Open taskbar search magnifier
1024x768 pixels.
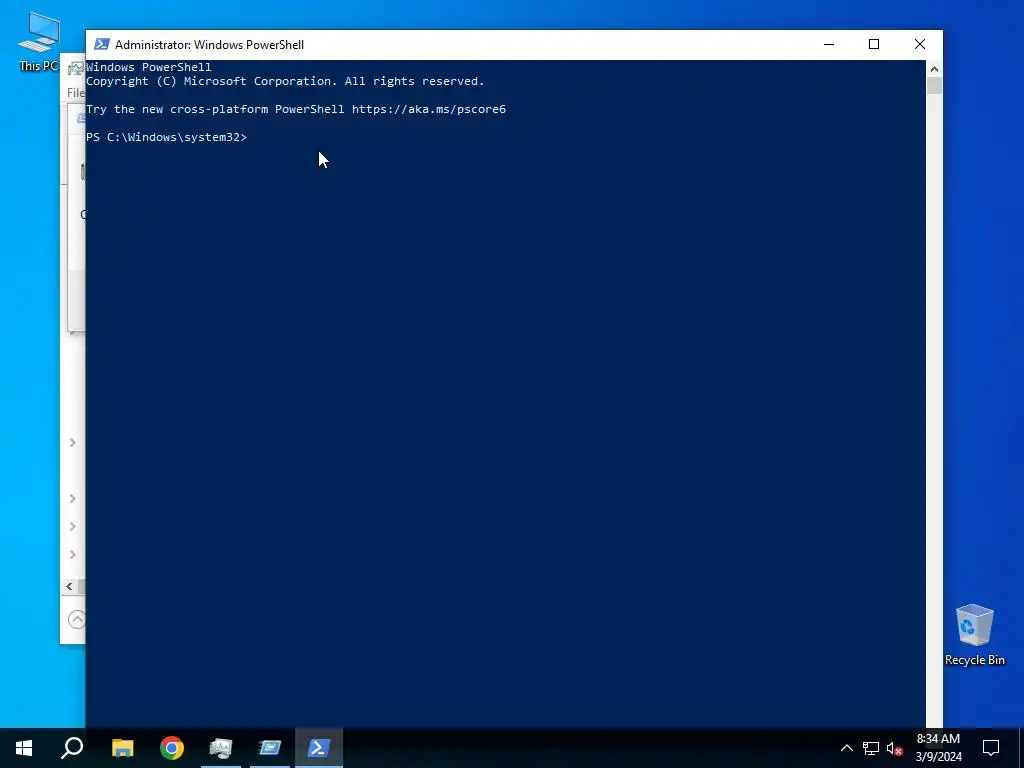(72, 748)
